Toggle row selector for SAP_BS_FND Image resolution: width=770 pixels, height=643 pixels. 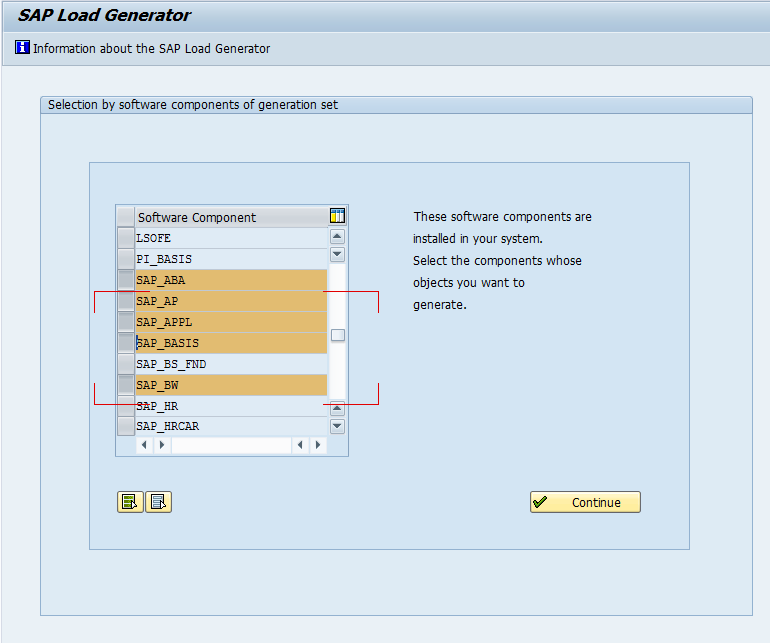[126, 364]
